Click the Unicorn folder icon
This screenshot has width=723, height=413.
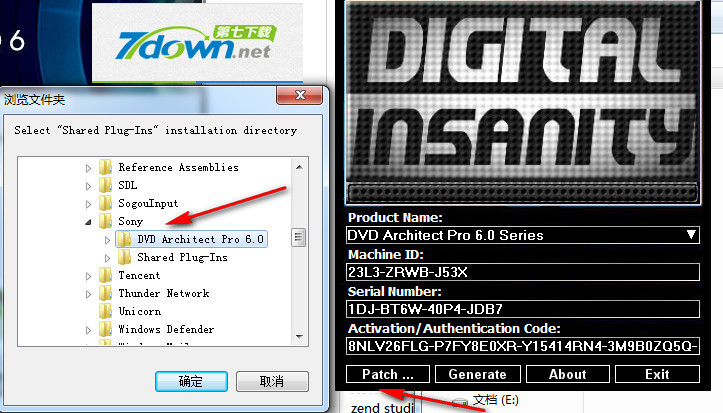tap(106, 311)
